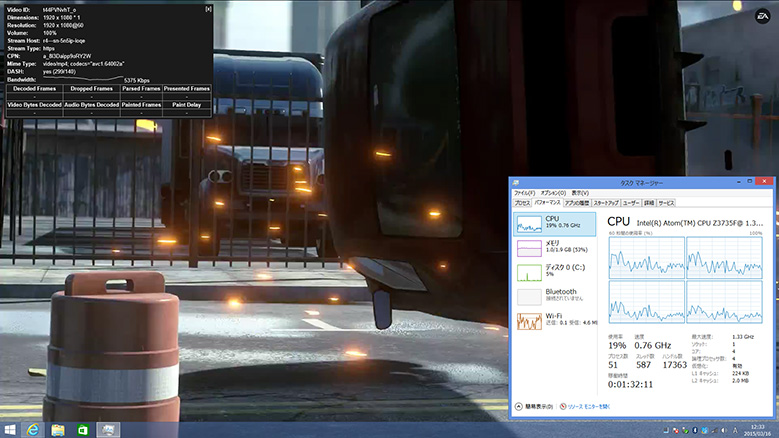Open File Explorer from the taskbar

pos(58,430)
